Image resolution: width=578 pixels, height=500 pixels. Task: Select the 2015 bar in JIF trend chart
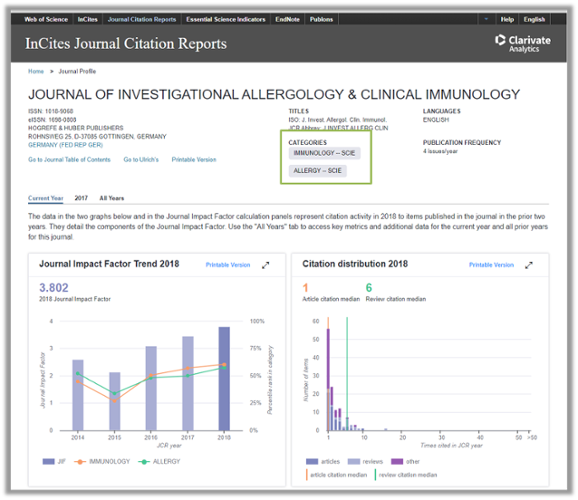[115, 402]
